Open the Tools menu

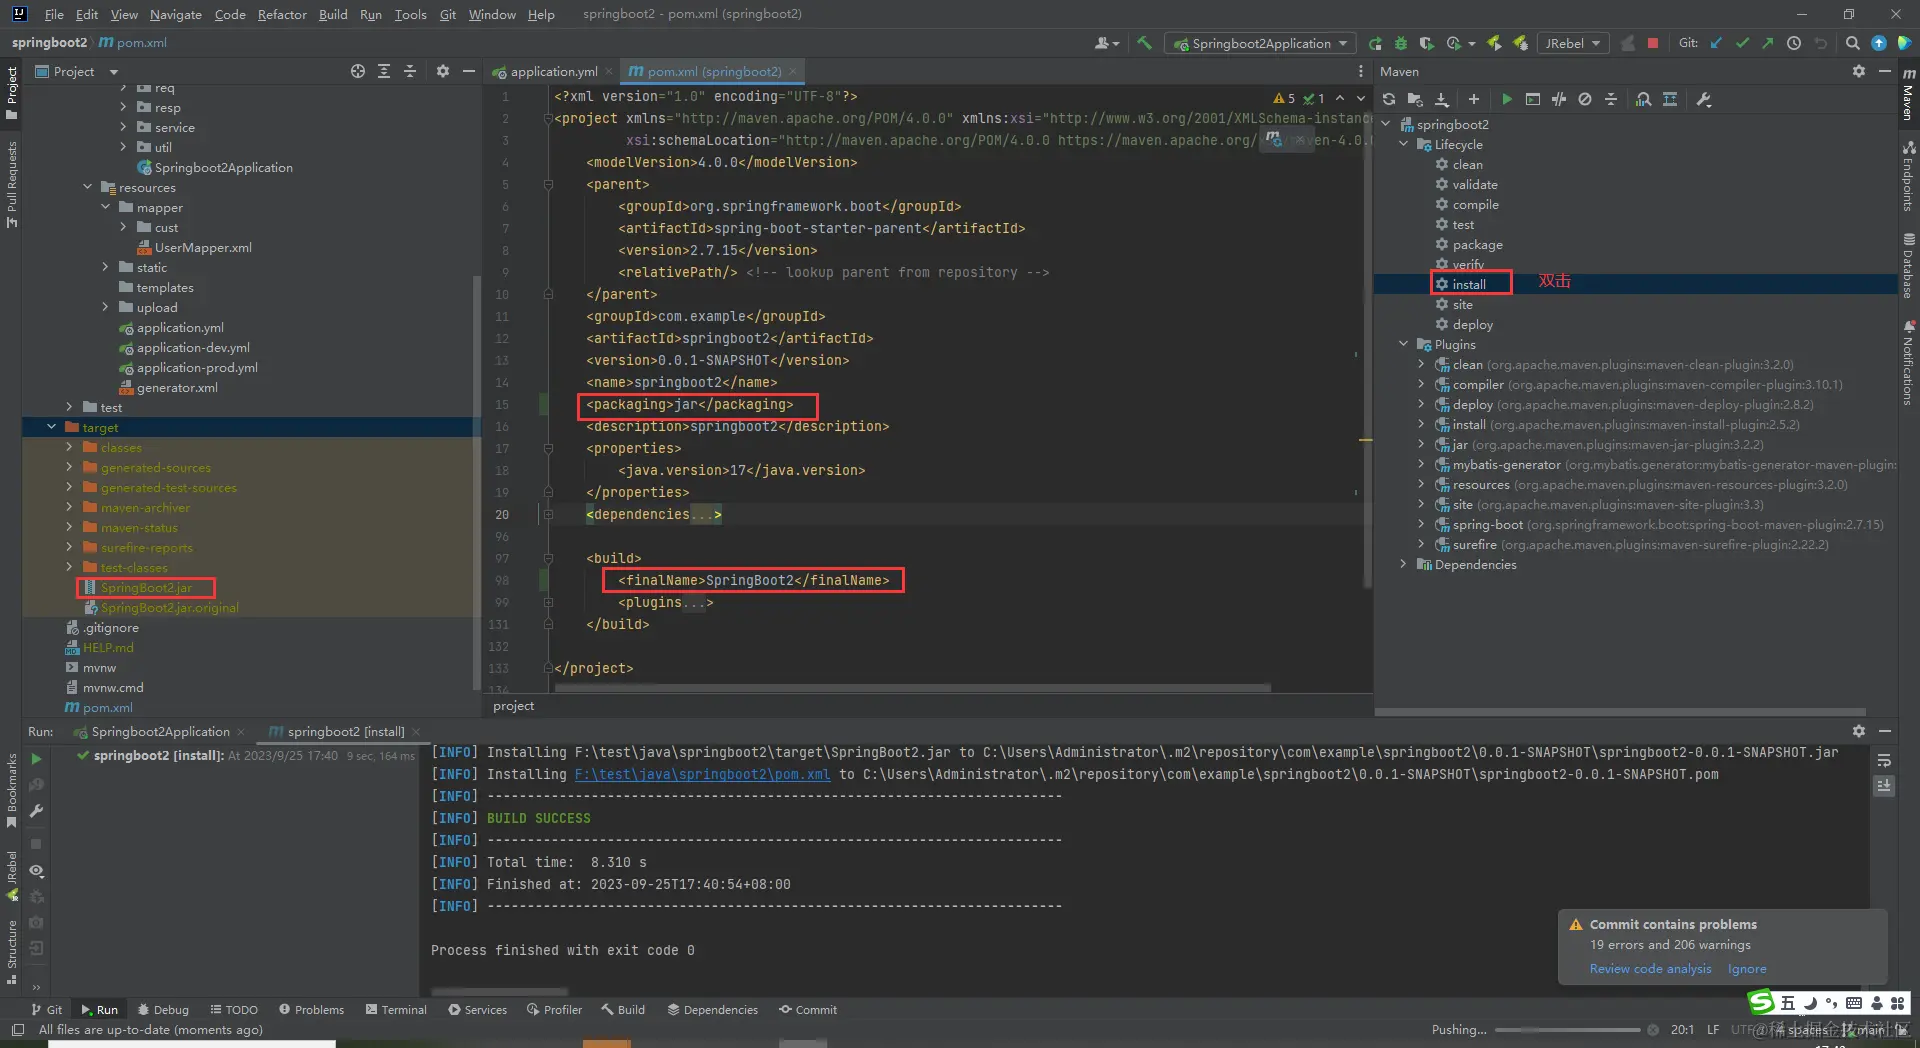pos(410,14)
